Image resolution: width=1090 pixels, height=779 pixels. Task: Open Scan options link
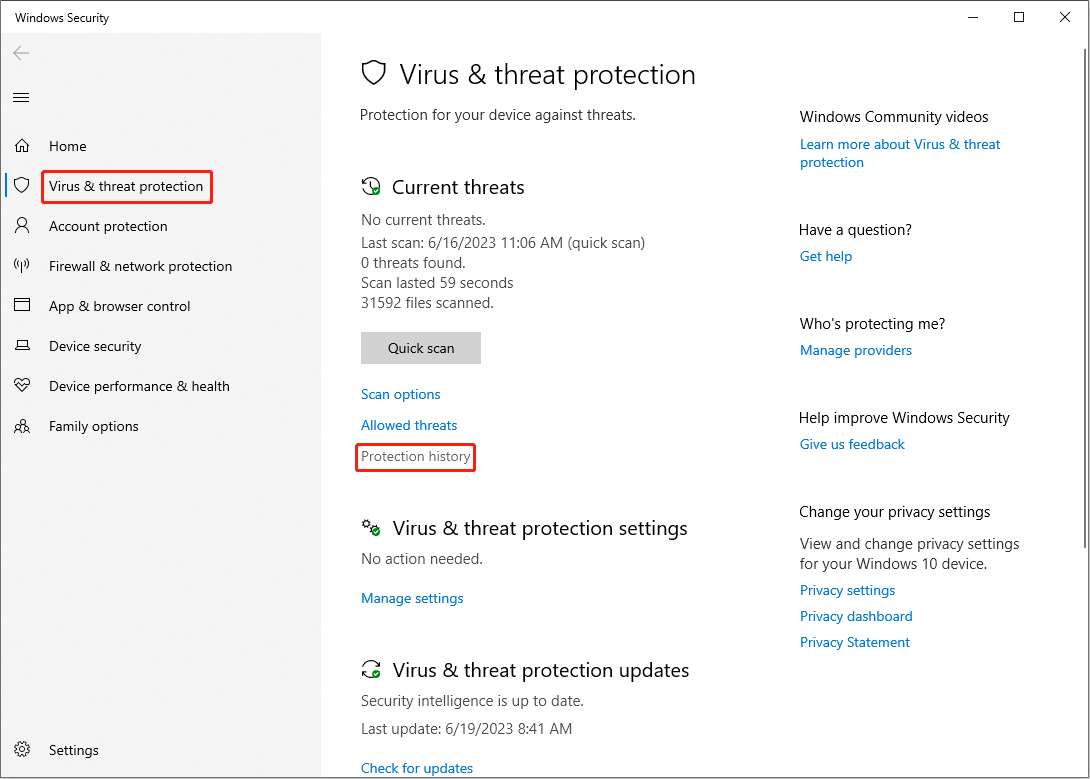point(400,395)
